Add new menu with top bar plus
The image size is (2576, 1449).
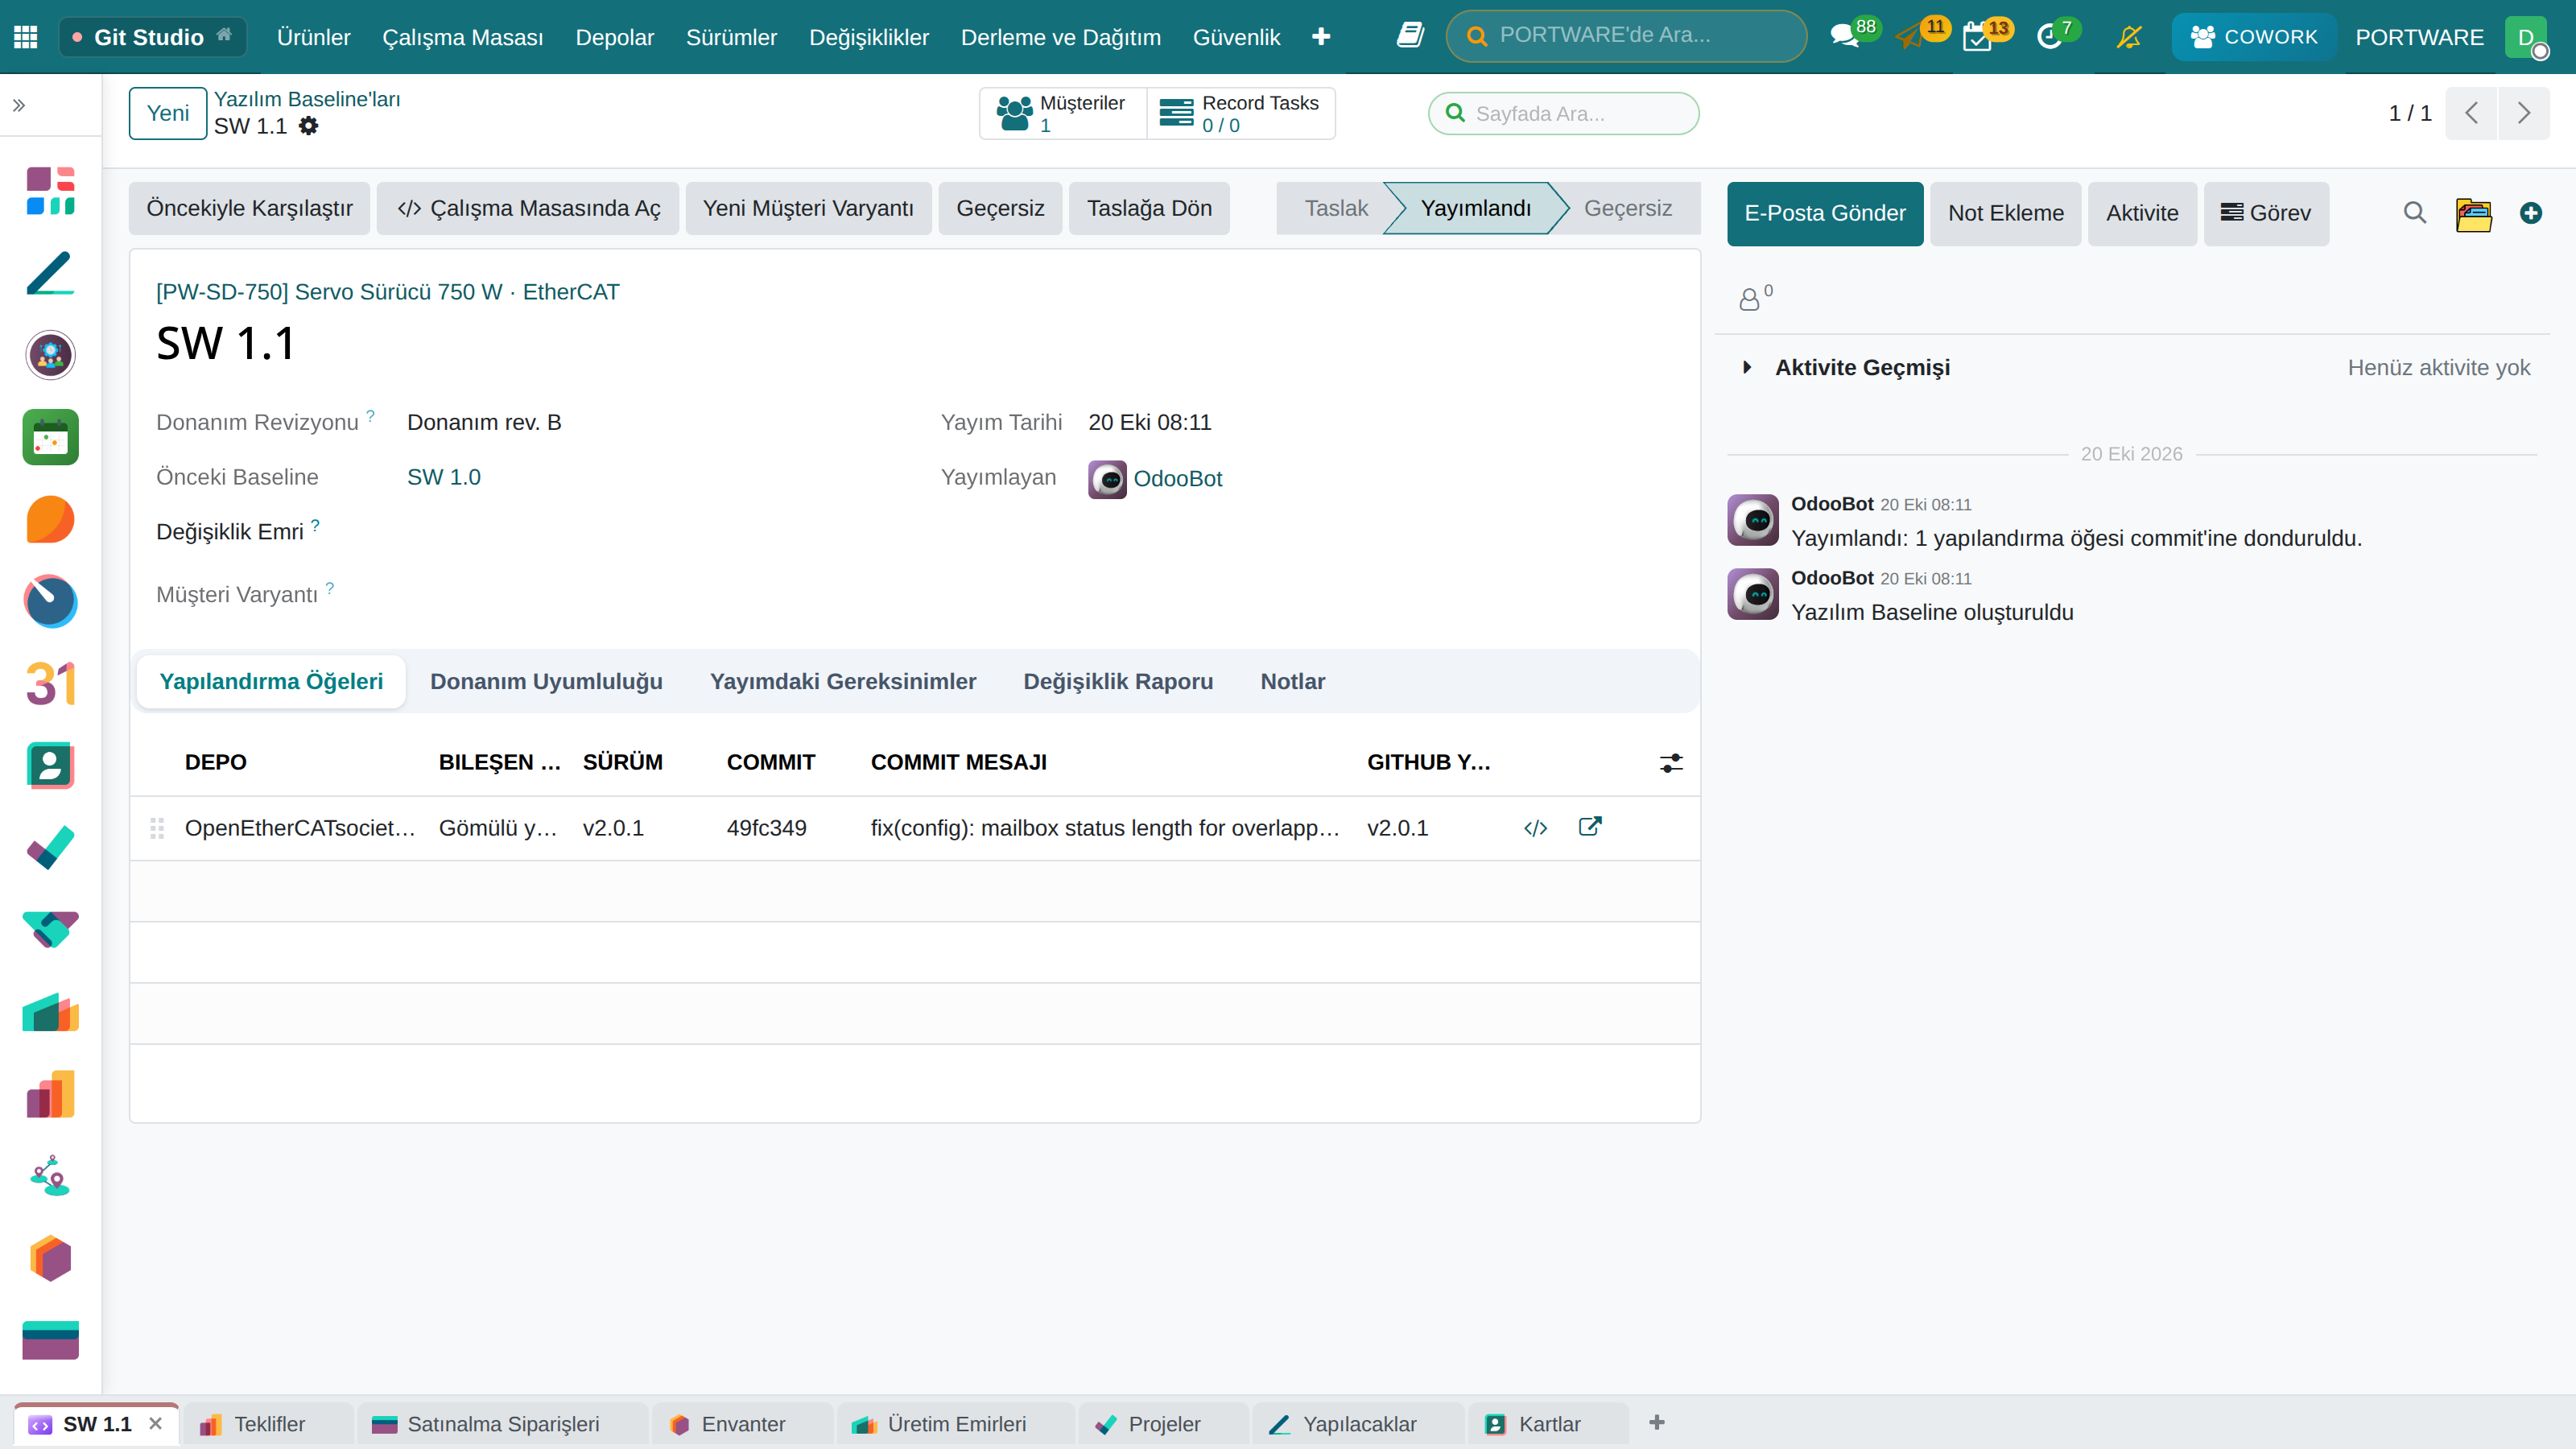click(1321, 37)
